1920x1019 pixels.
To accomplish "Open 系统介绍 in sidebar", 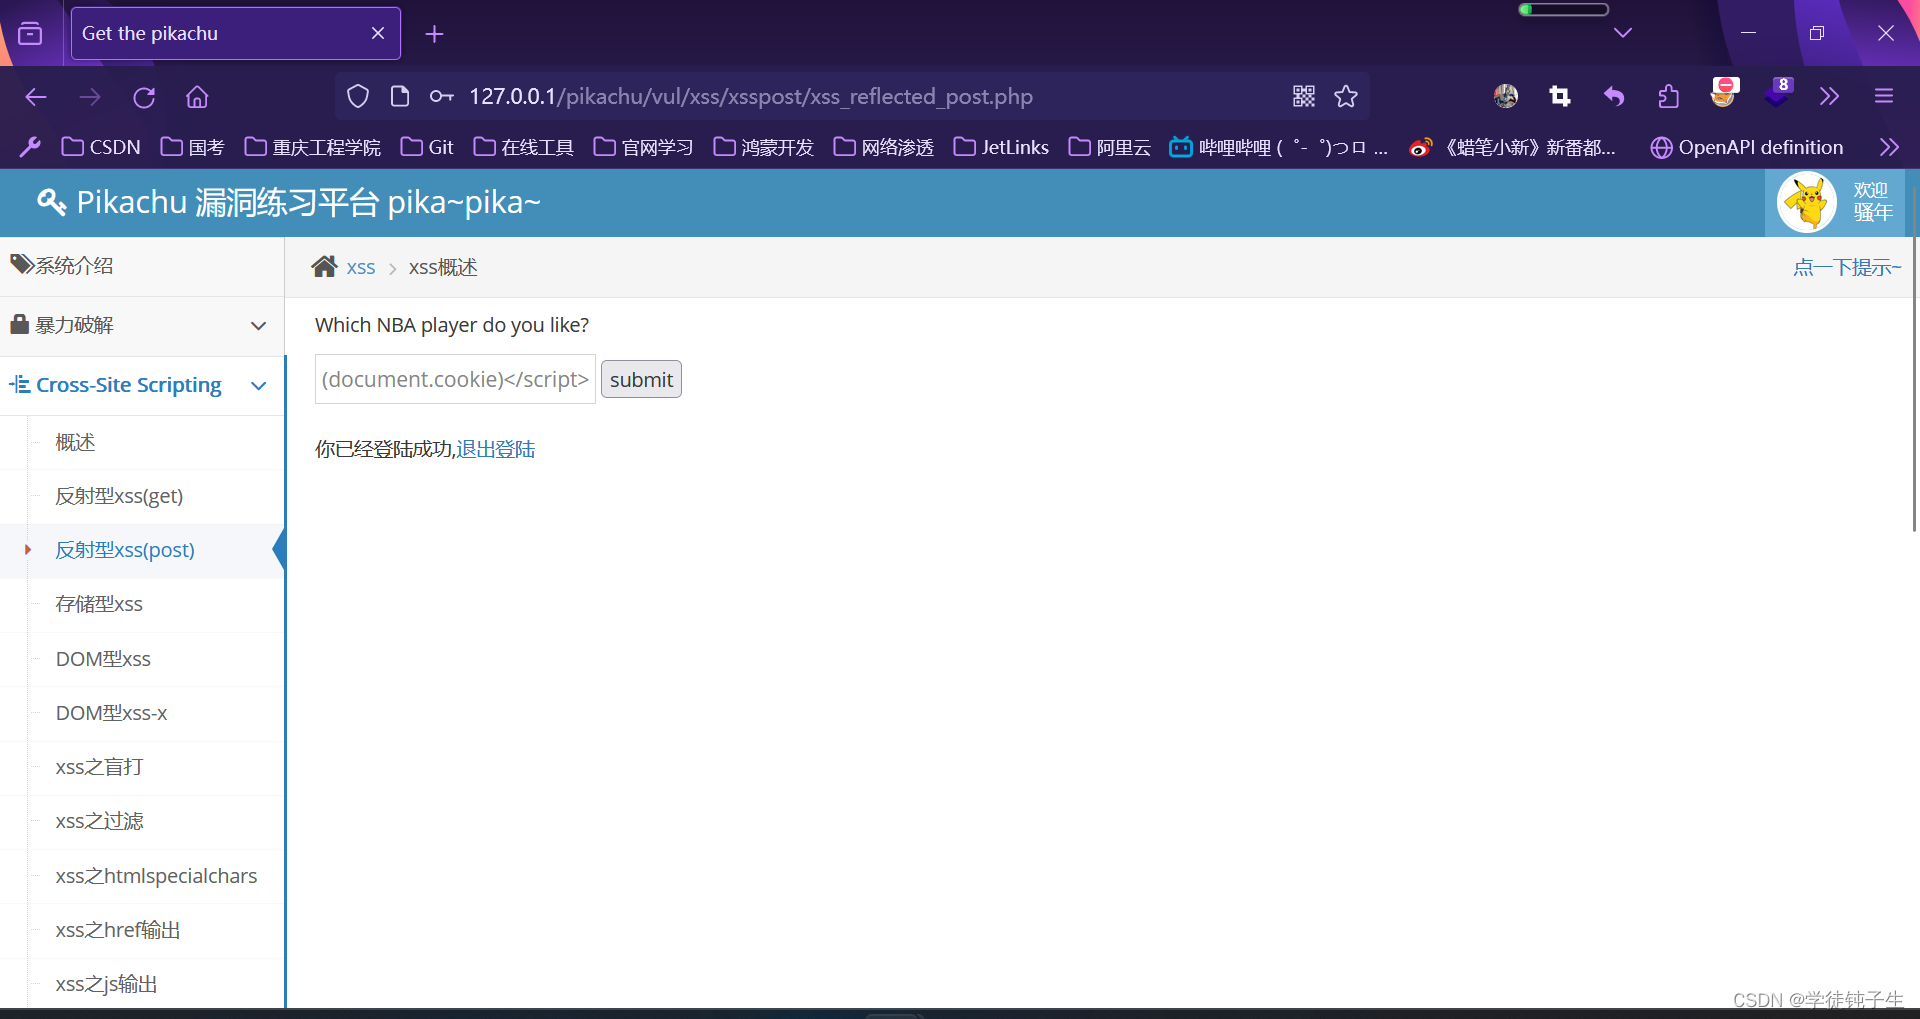I will point(142,266).
